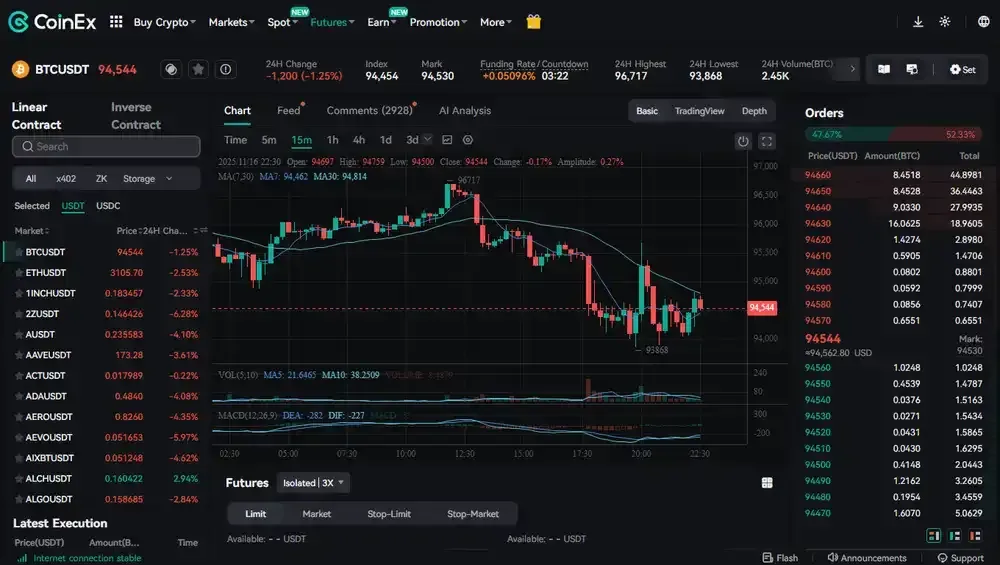Open the calculator icon in header
This screenshot has width=1000, height=565.
[x=912, y=70]
